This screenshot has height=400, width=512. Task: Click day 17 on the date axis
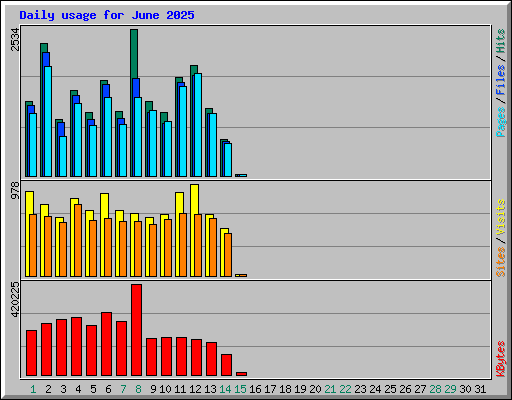[270, 389]
